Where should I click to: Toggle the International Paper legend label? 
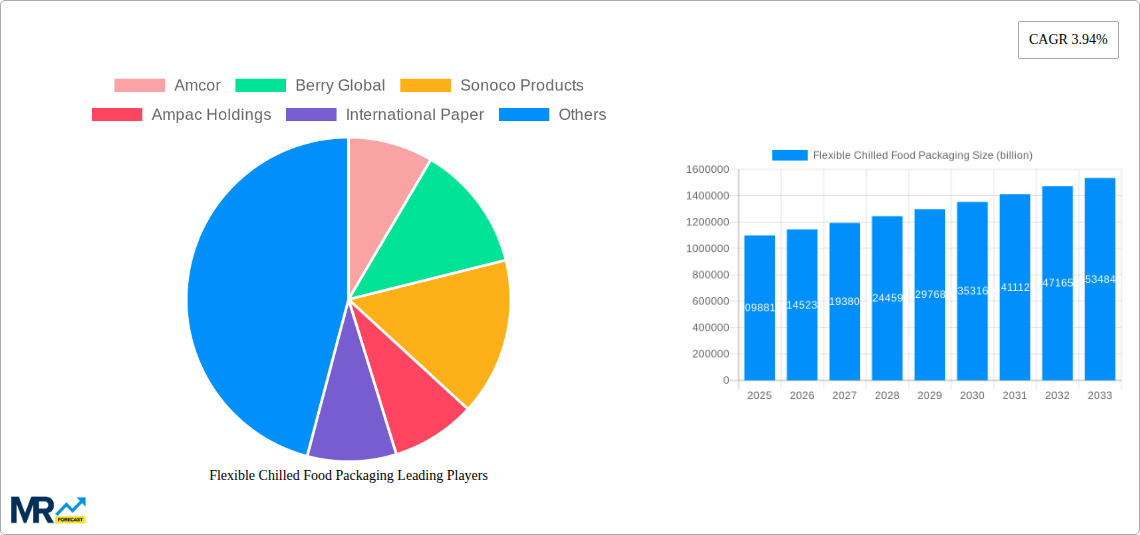point(414,115)
